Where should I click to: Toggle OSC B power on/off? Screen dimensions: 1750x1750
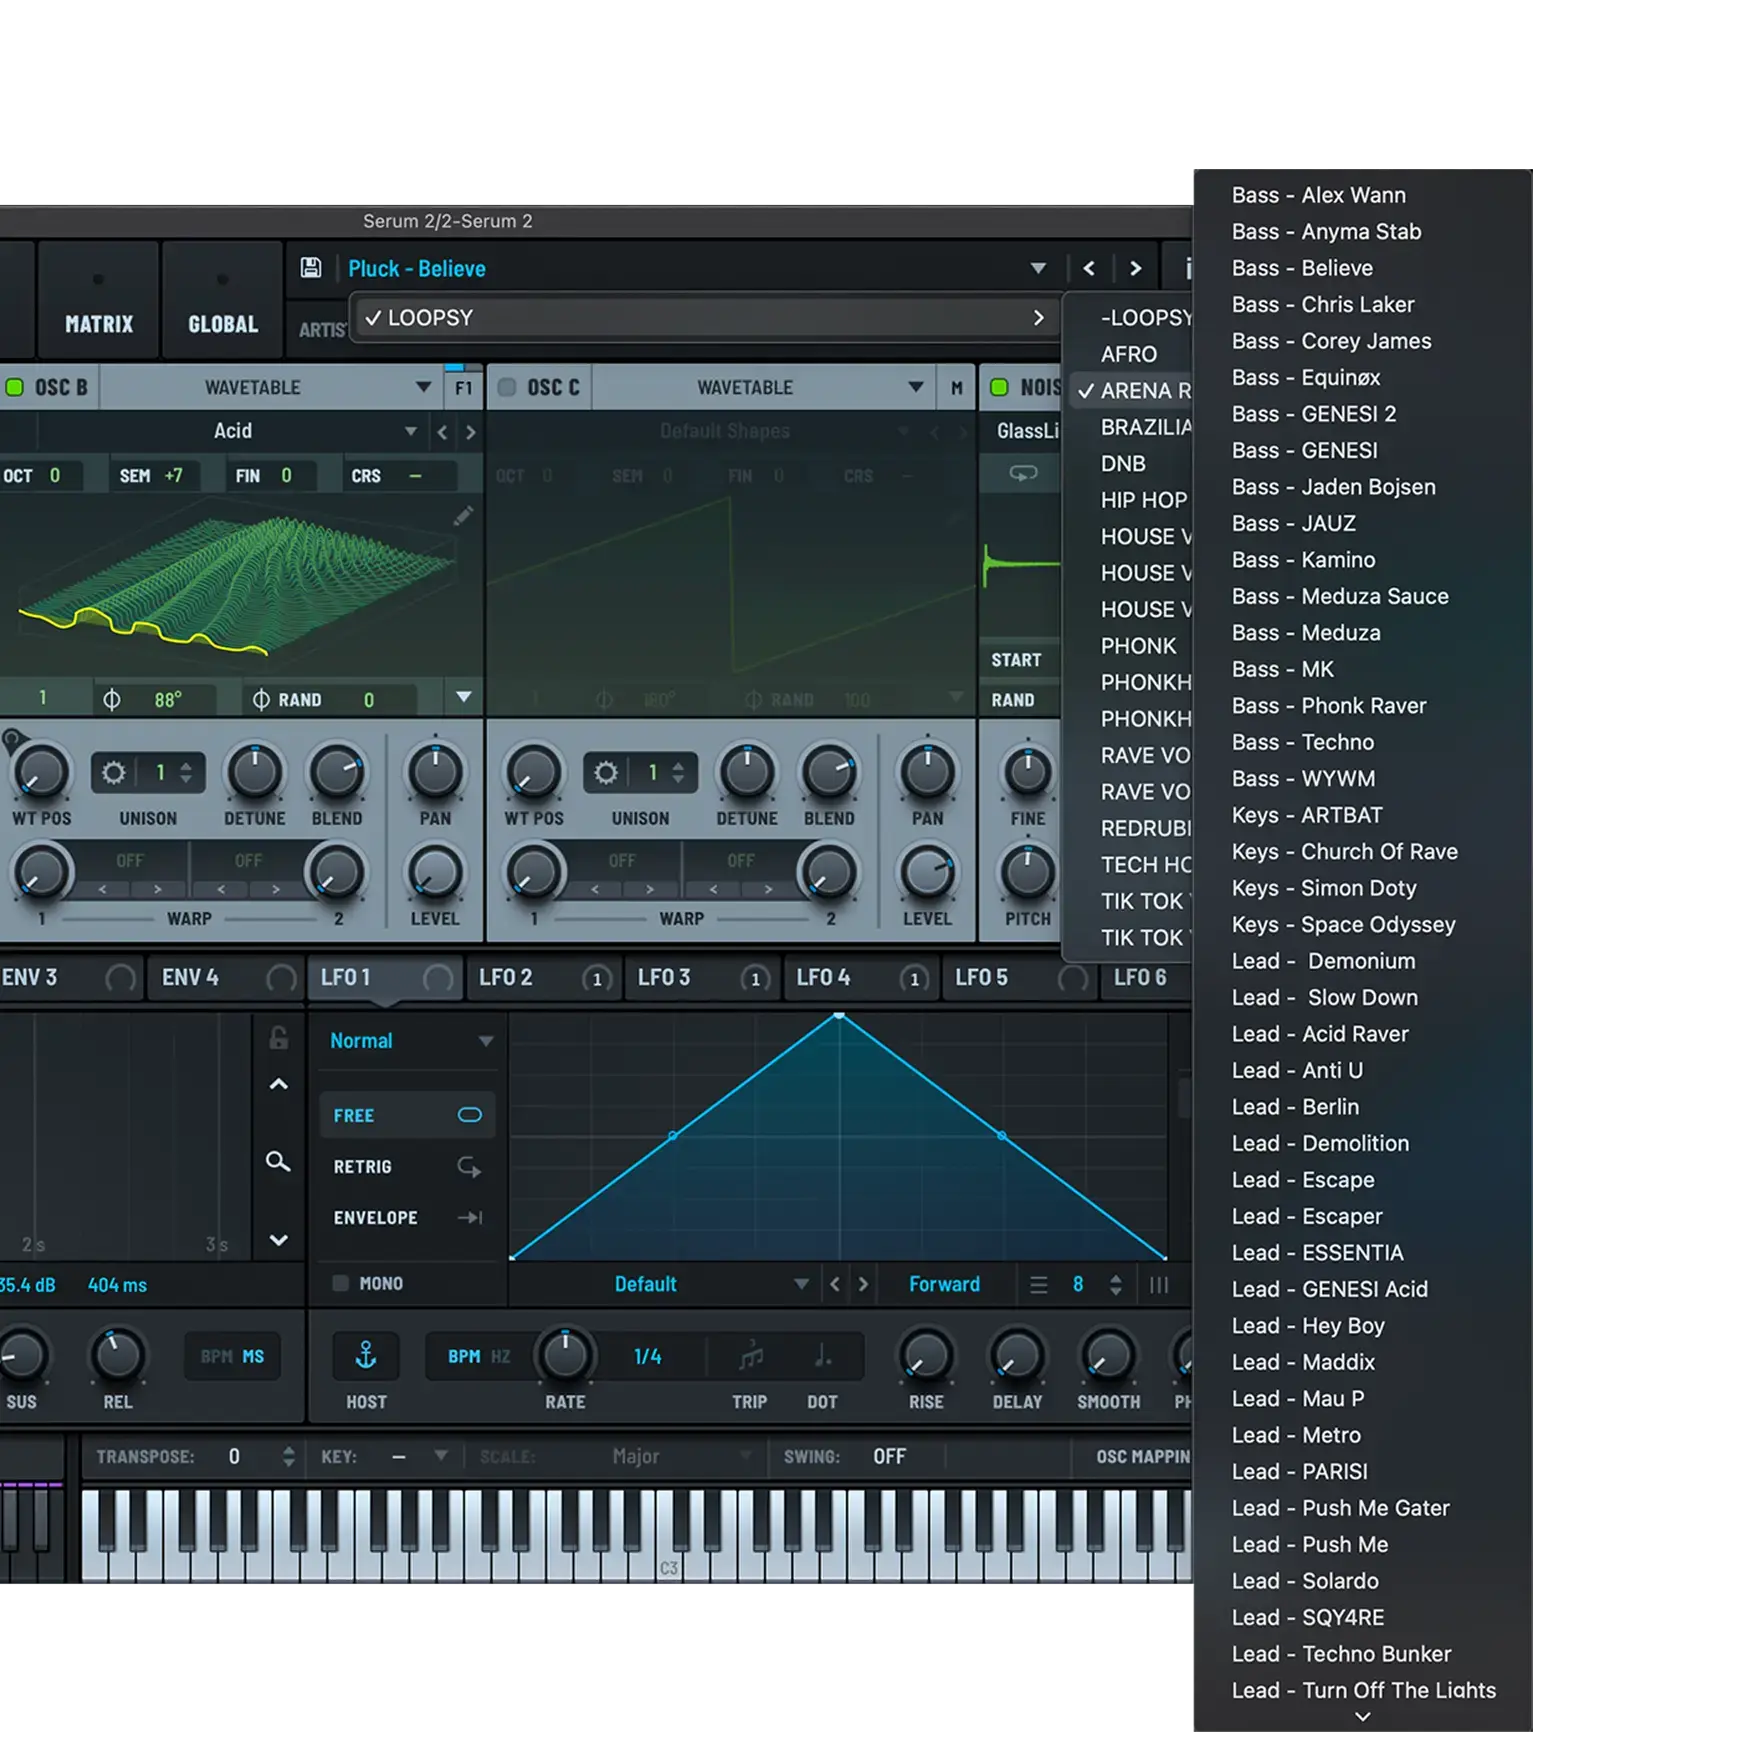15,387
